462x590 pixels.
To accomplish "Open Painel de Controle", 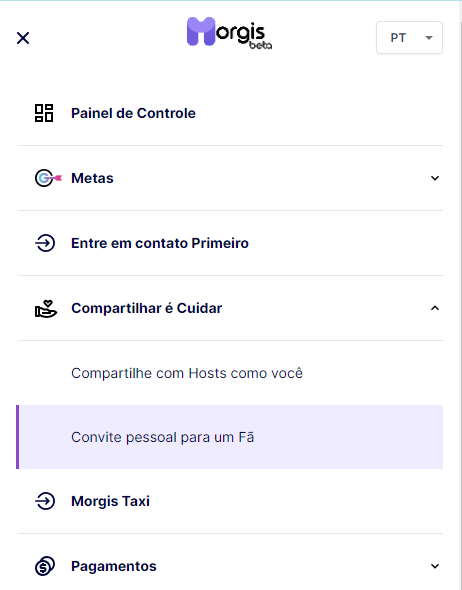I will [x=133, y=113].
